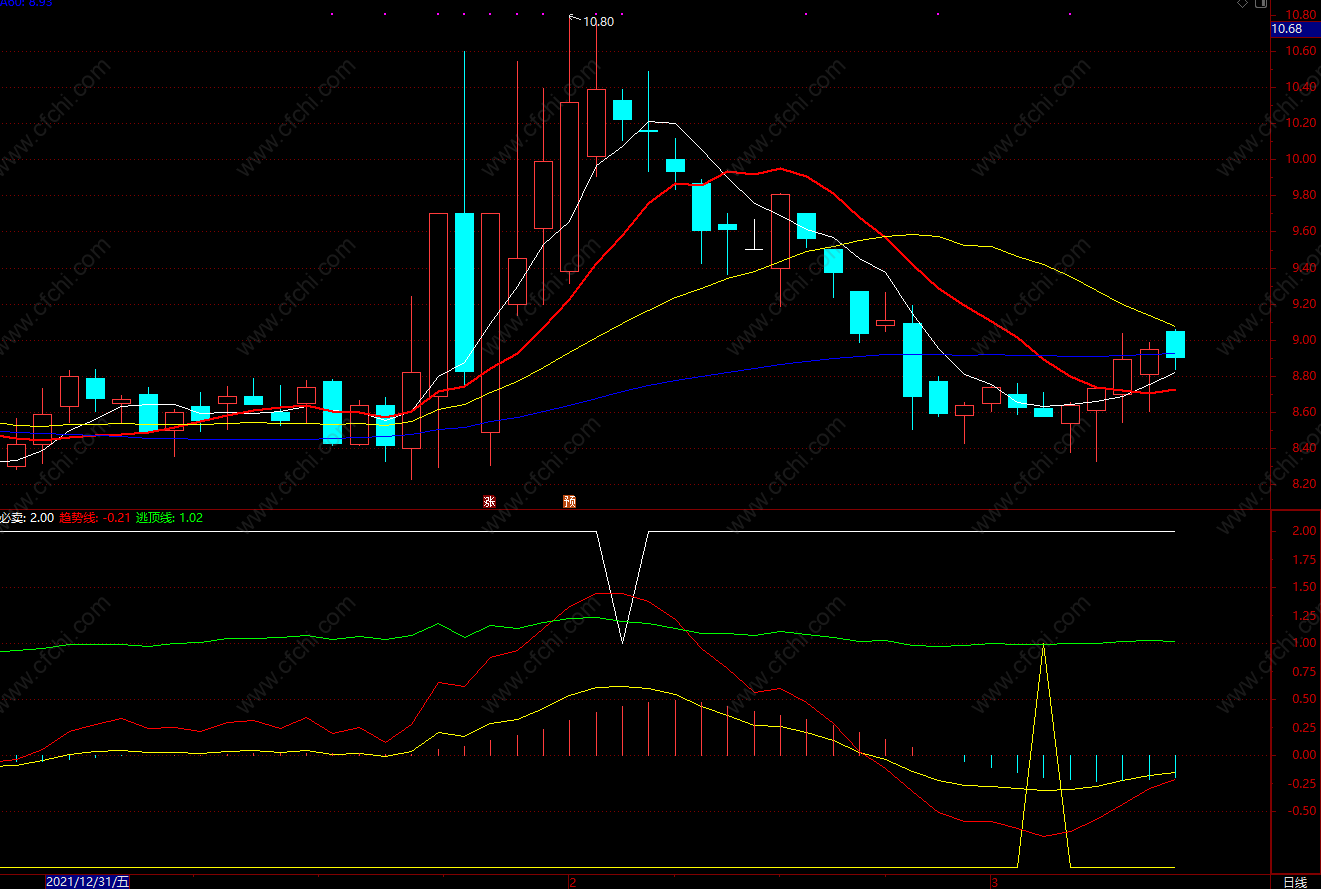This screenshot has width=1321, height=889.
Task: Click the 10.80 high price annotation
Action: [598, 21]
